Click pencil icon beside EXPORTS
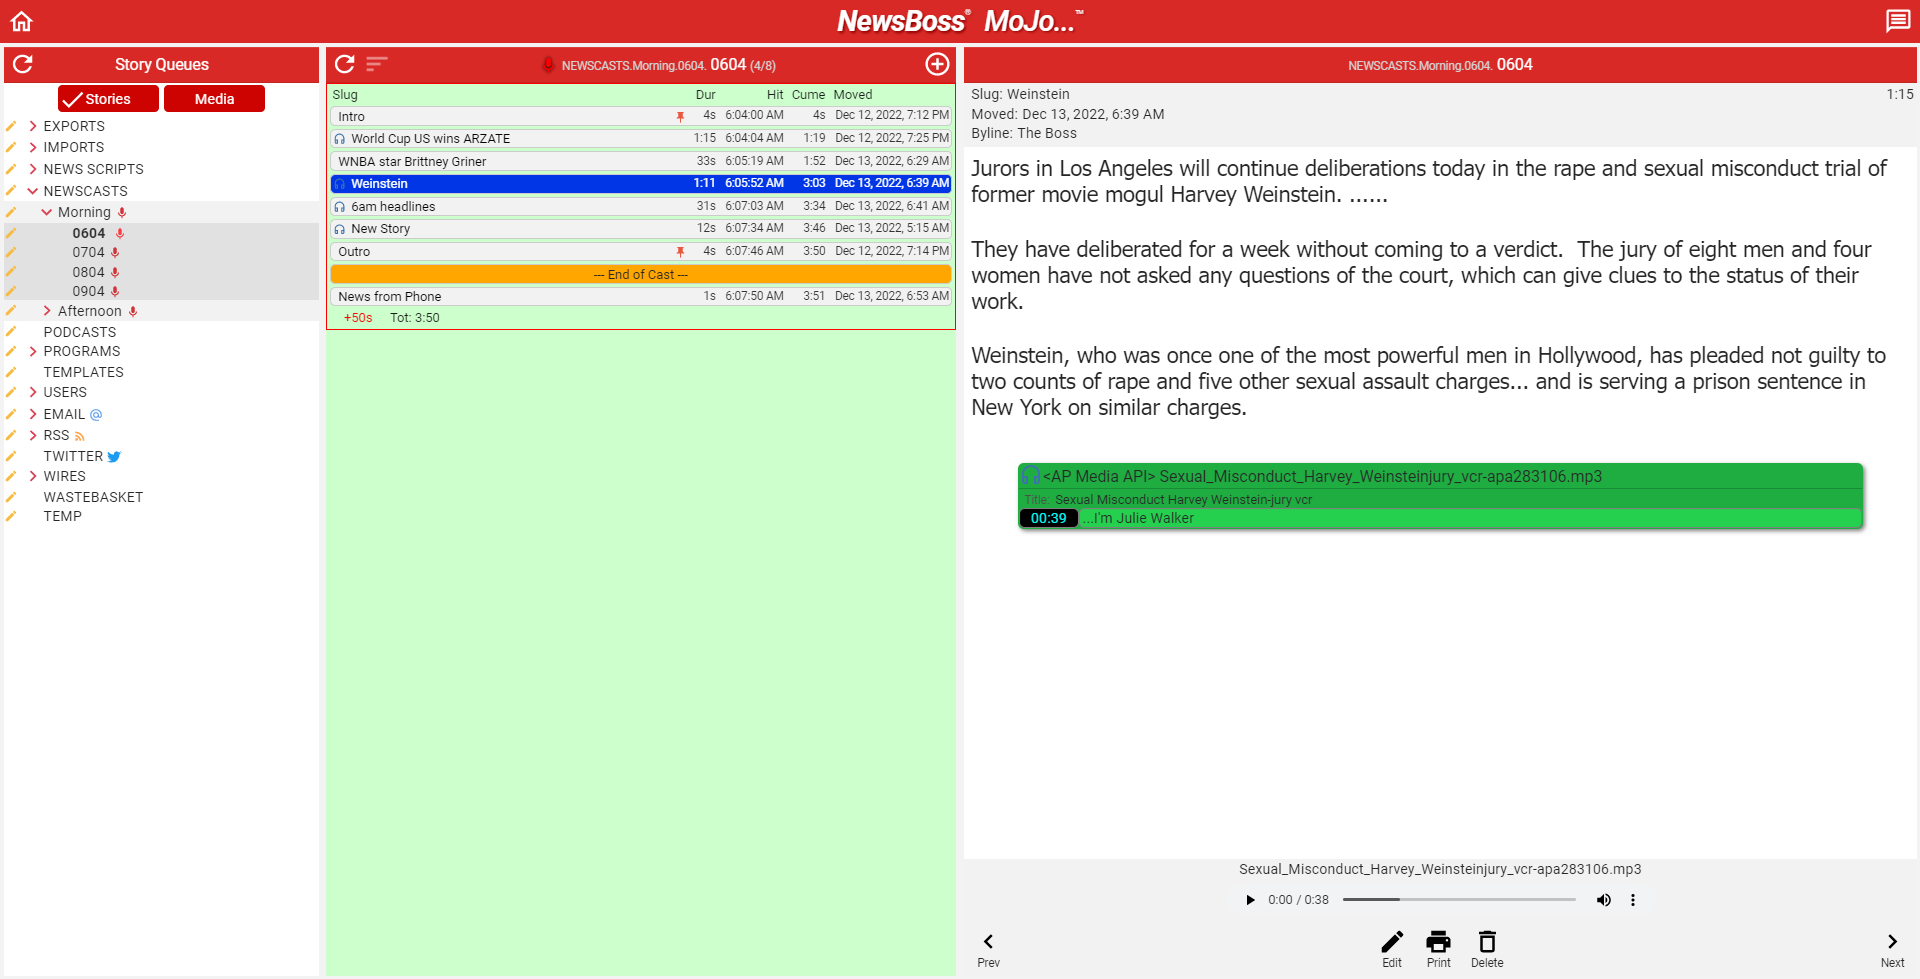 (x=11, y=126)
